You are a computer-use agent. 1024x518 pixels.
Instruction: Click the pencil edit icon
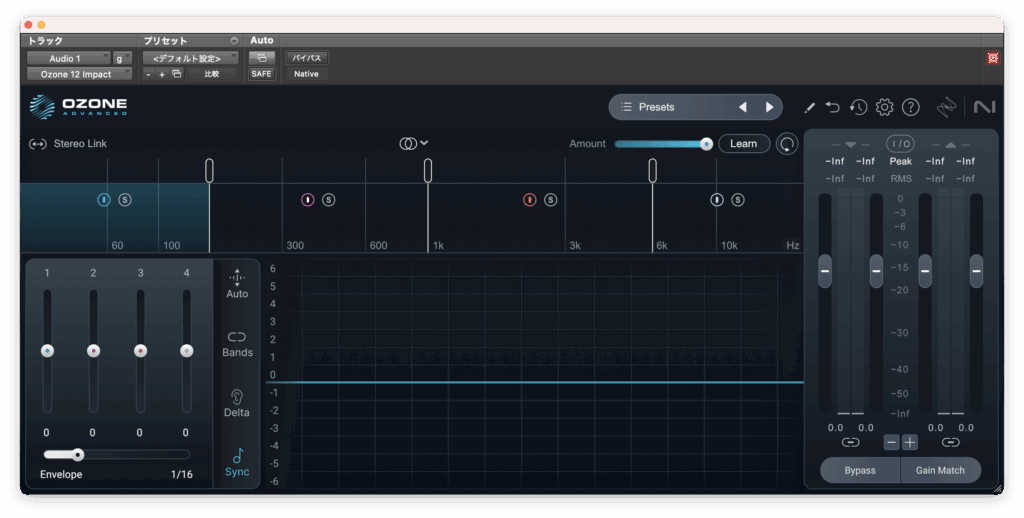[809, 107]
